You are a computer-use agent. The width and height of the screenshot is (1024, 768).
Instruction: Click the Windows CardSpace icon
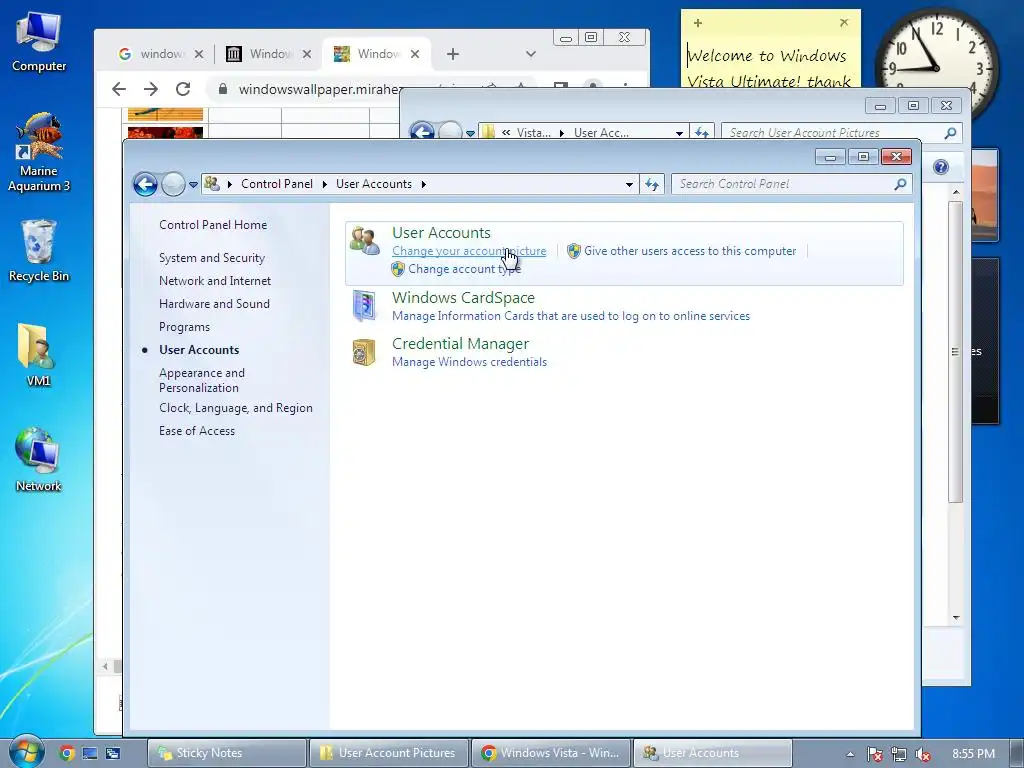click(x=364, y=306)
